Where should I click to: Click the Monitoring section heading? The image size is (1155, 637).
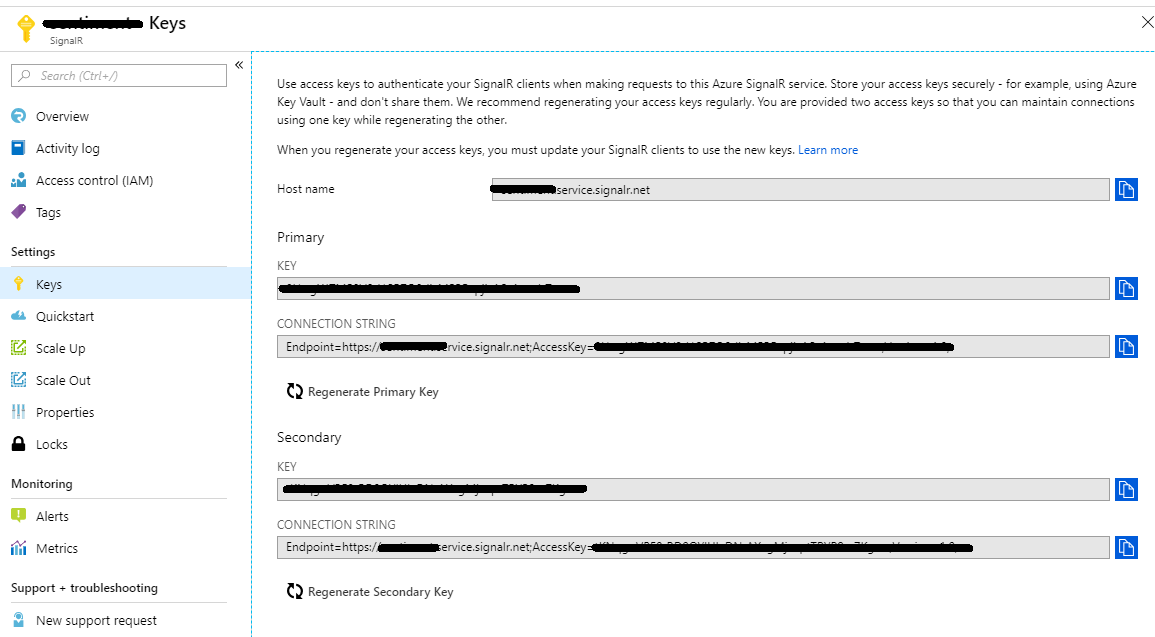point(42,484)
